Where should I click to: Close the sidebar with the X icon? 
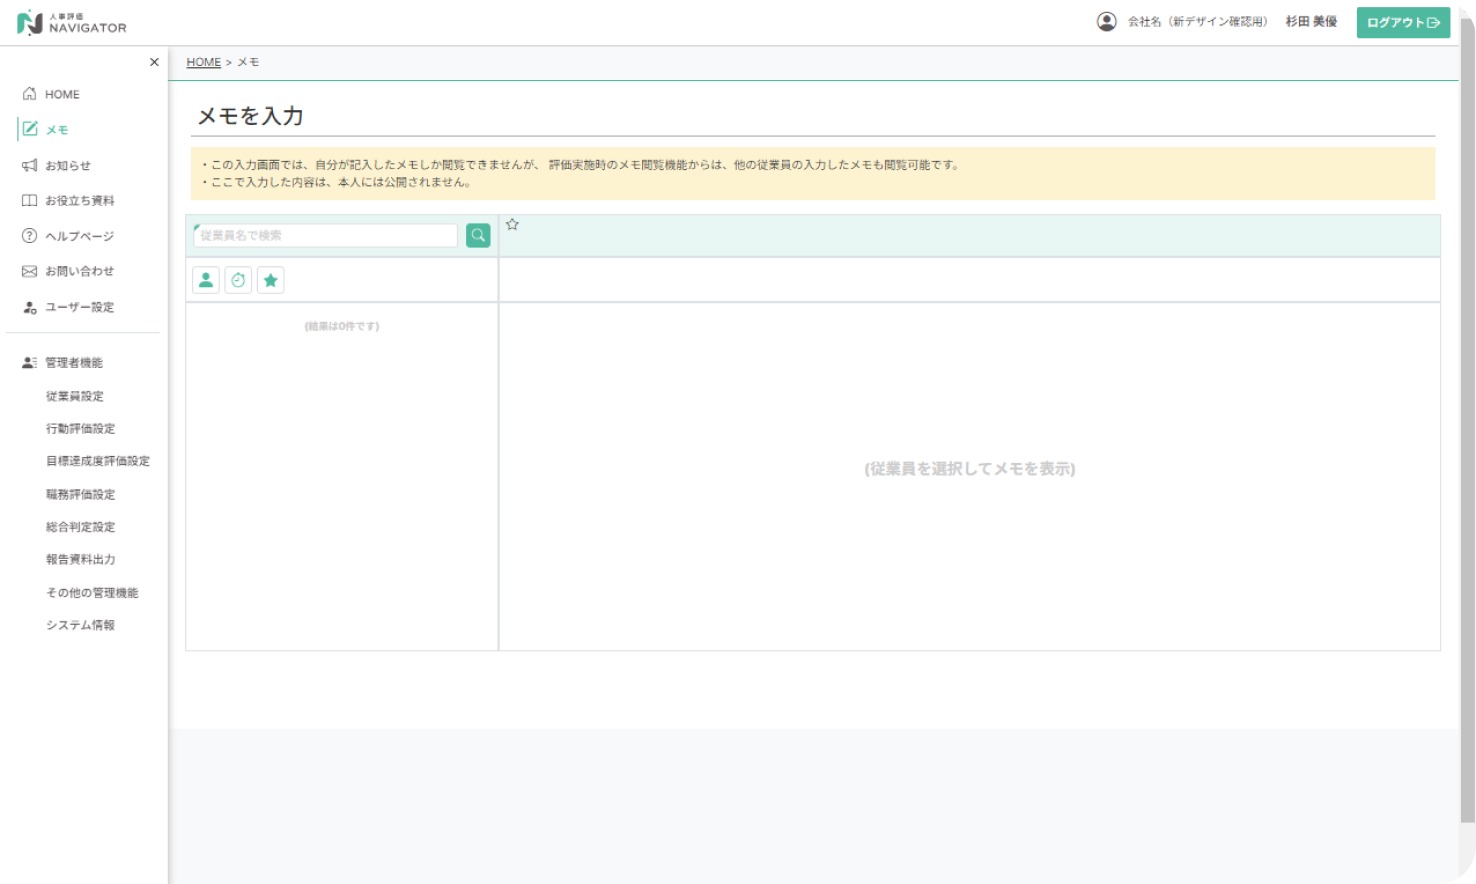(x=154, y=62)
